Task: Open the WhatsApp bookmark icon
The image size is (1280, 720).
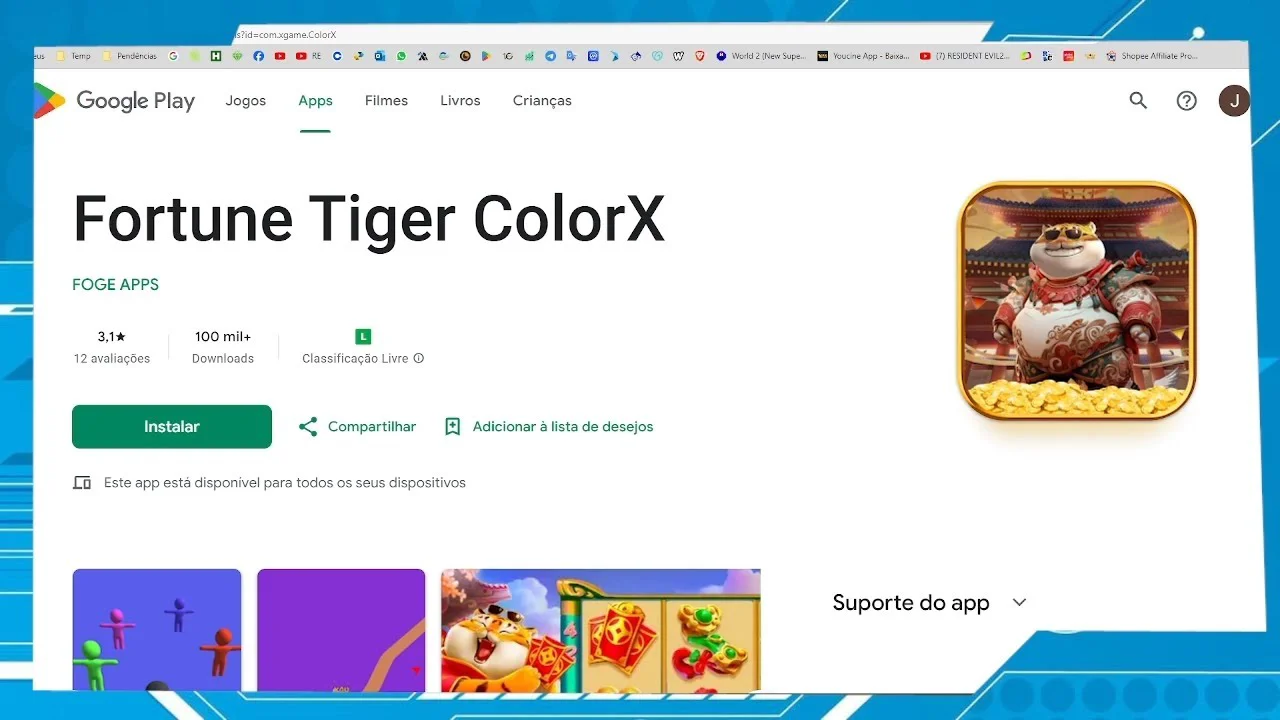Action: pyautogui.click(x=401, y=56)
